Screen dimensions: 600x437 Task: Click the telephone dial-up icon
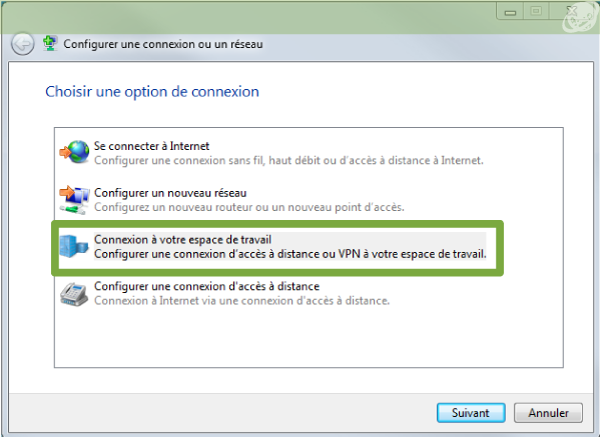coord(74,294)
